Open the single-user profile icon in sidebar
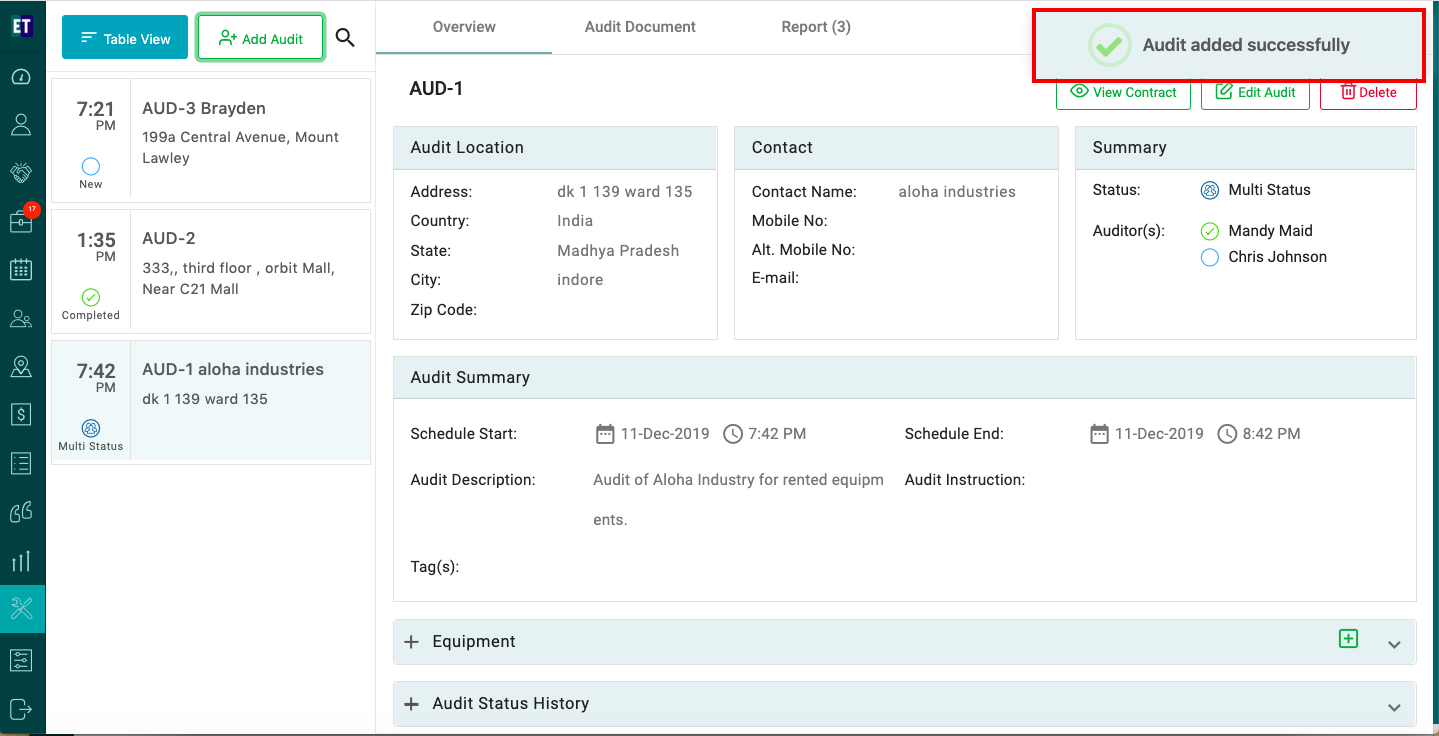Image resolution: width=1439 pixels, height=736 pixels. 21,125
